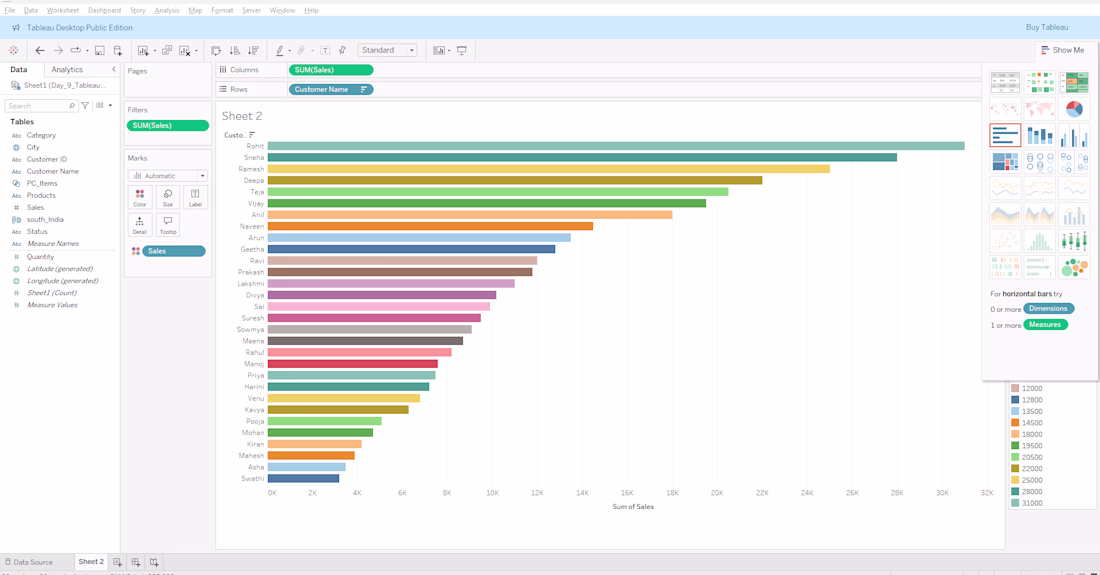
Task: Open the Worksheet menu
Action: point(62,11)
